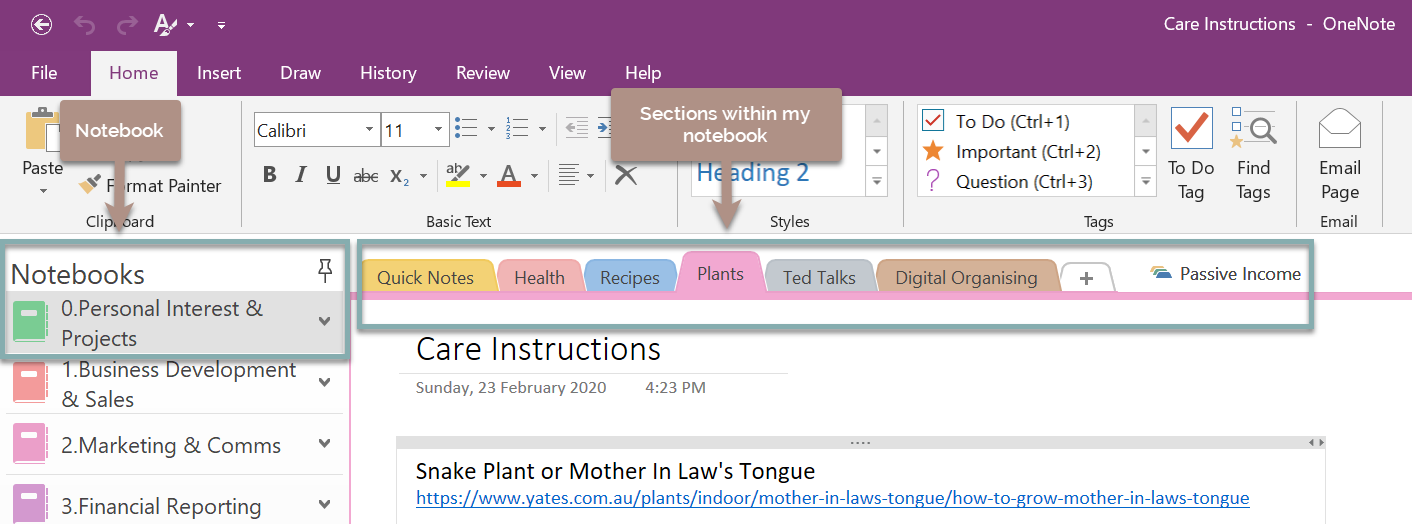Click the Clear All Formatting X icon
This screenshot has height=524, width=1412.
[x=626, y=175]
